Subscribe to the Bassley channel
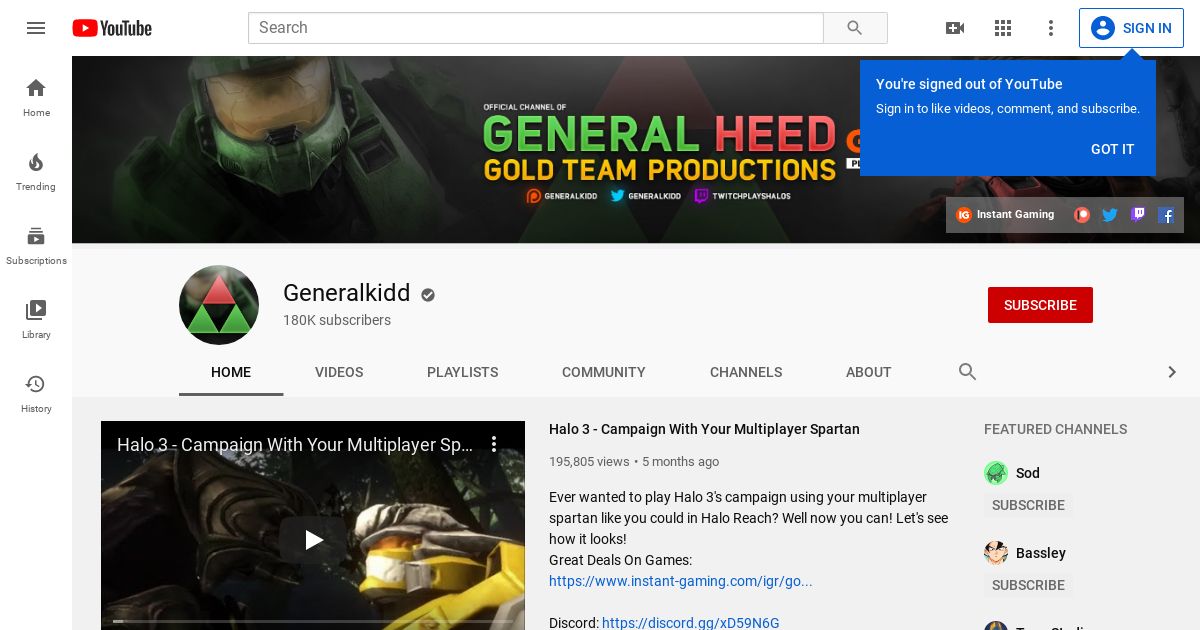The image size is (1200, 630). pos(1028,585)
